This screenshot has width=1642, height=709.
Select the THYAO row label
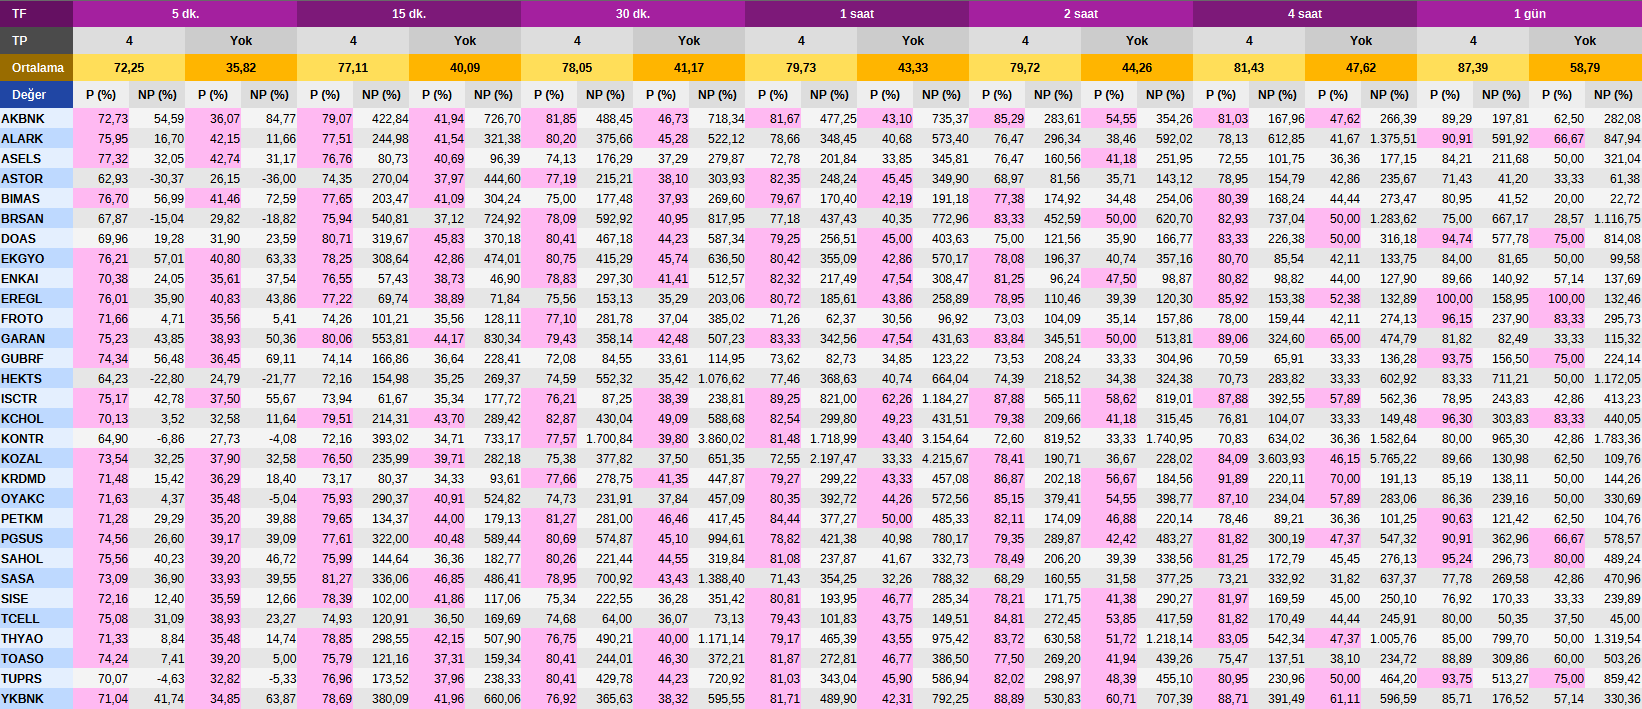point(36,639)
